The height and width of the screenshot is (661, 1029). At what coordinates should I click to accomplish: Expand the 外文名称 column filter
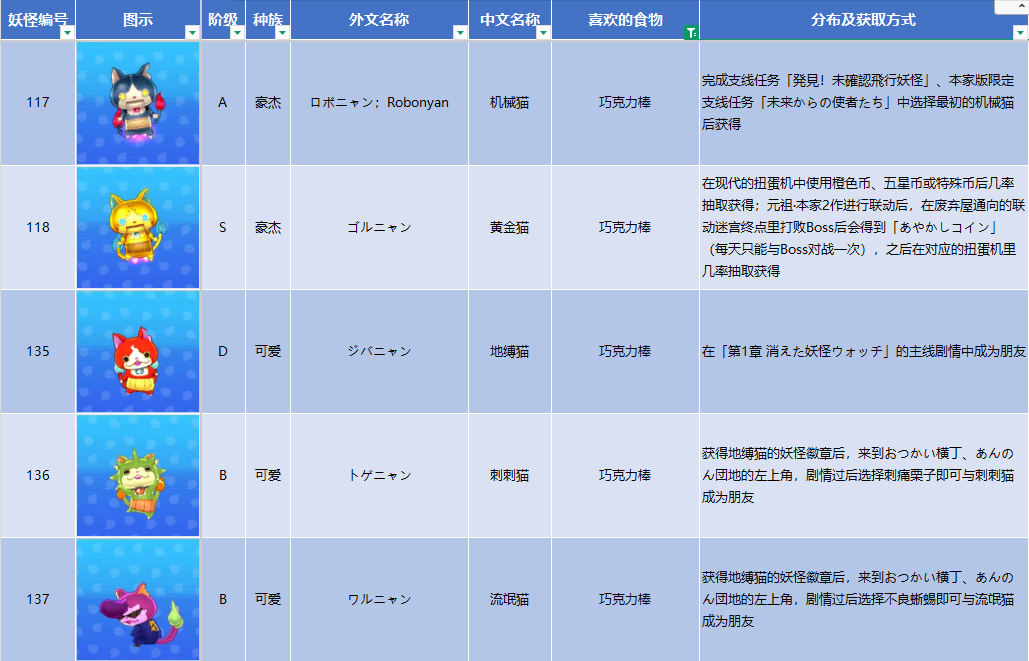(460, 33)
